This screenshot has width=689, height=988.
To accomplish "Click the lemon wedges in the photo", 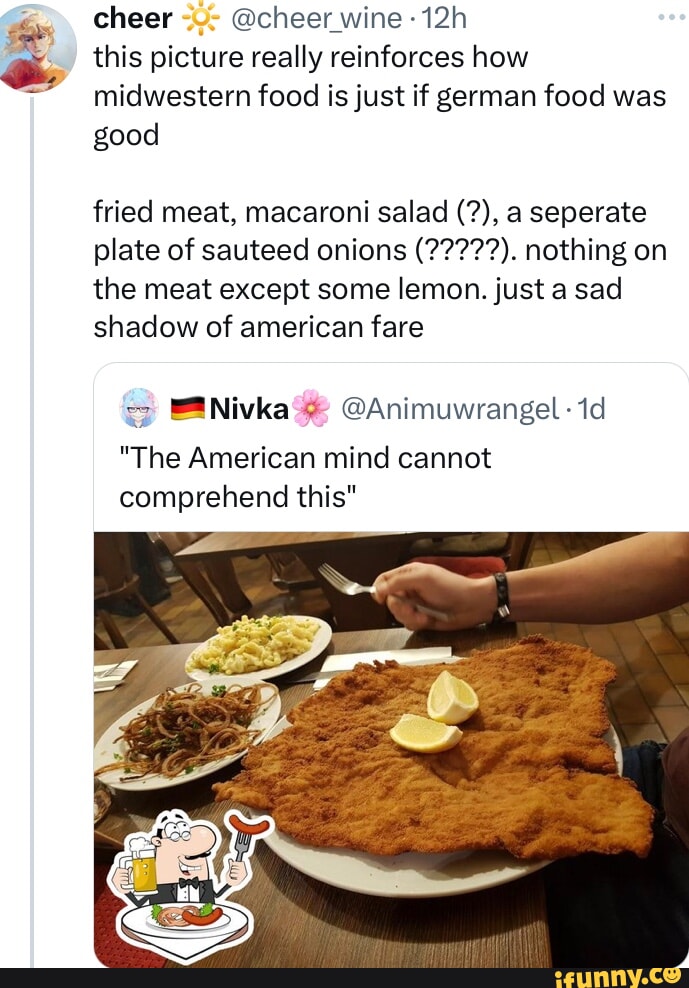I will (x=434, y=712).
